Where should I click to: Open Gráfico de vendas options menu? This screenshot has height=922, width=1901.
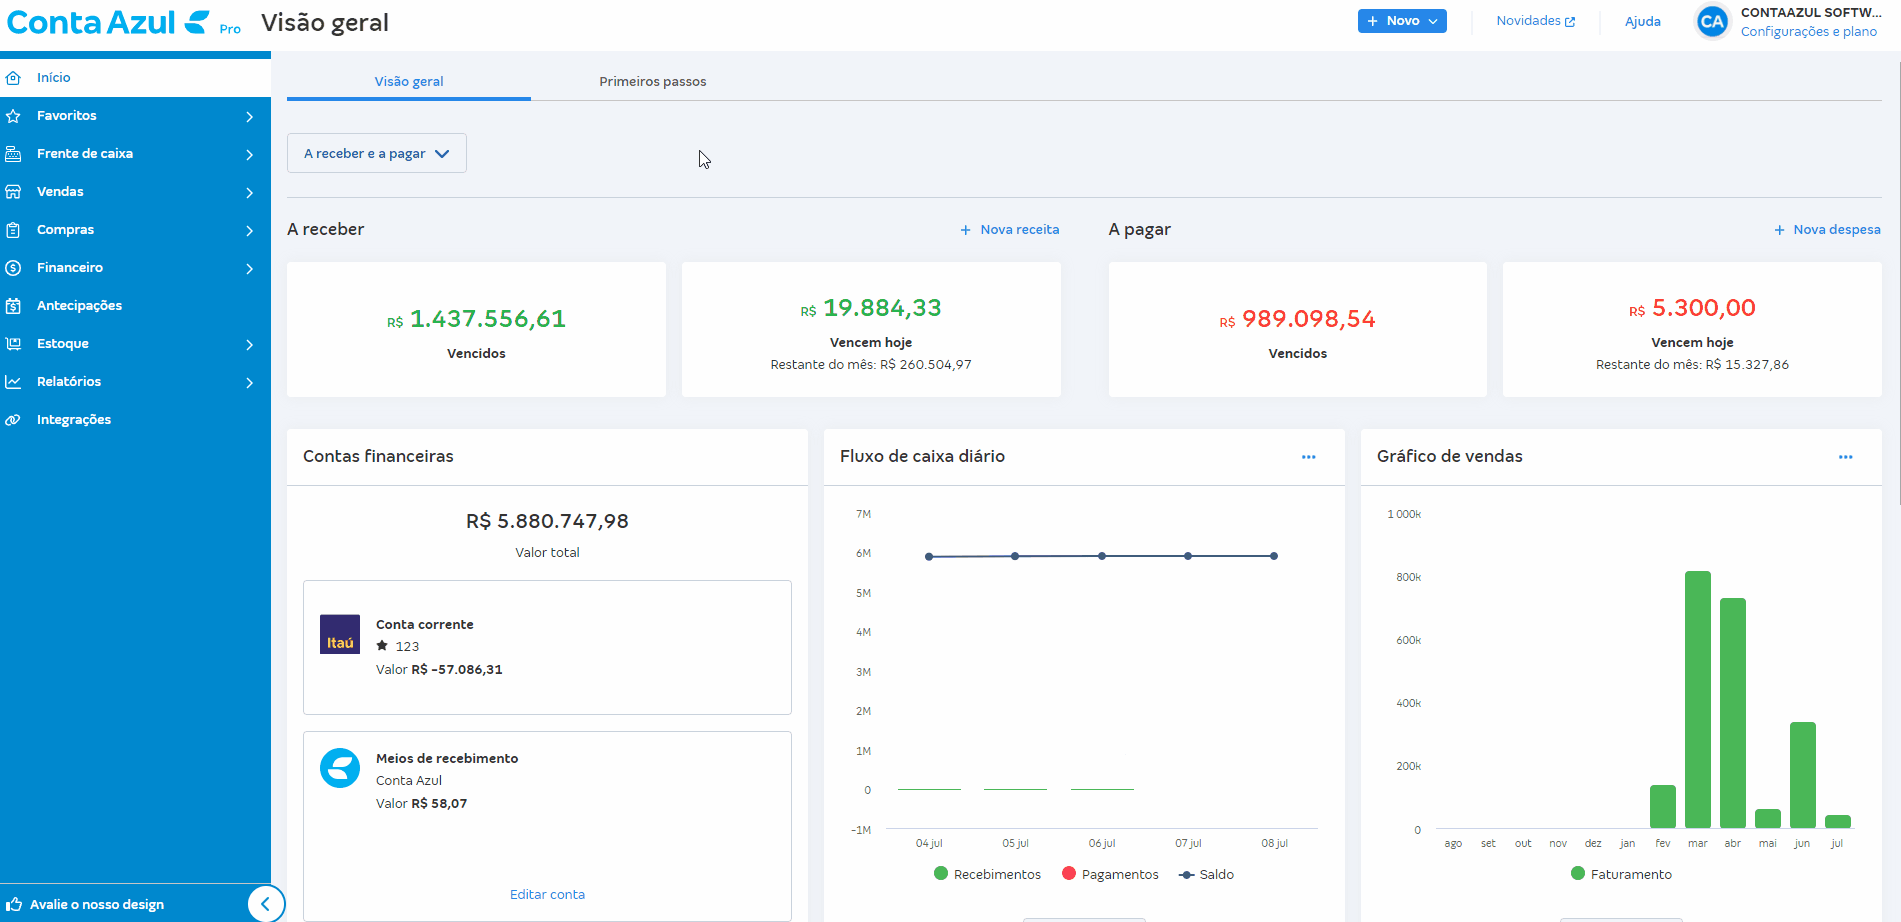pos(1845,457)
